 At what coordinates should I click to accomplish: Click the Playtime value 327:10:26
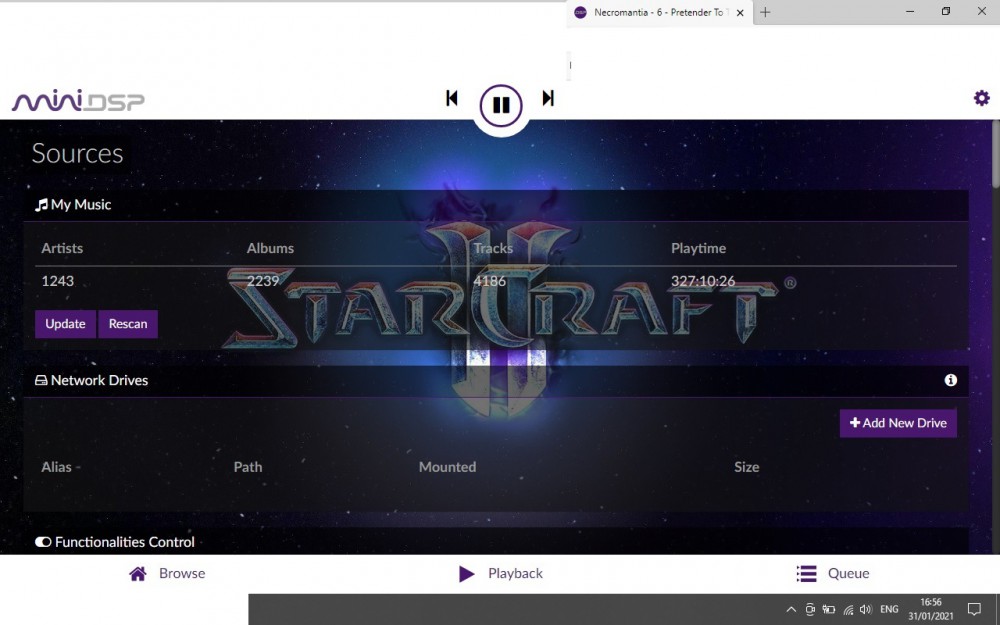703,281
